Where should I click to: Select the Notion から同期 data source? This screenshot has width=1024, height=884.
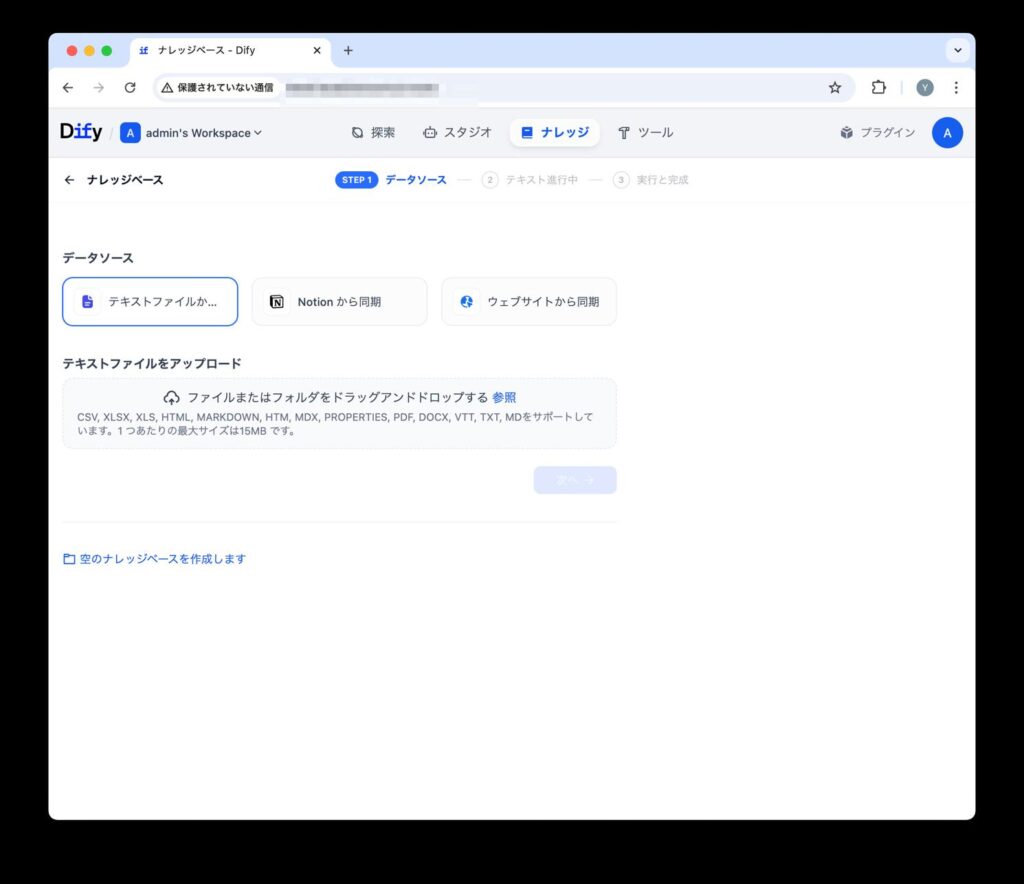(x=339, y=301)
